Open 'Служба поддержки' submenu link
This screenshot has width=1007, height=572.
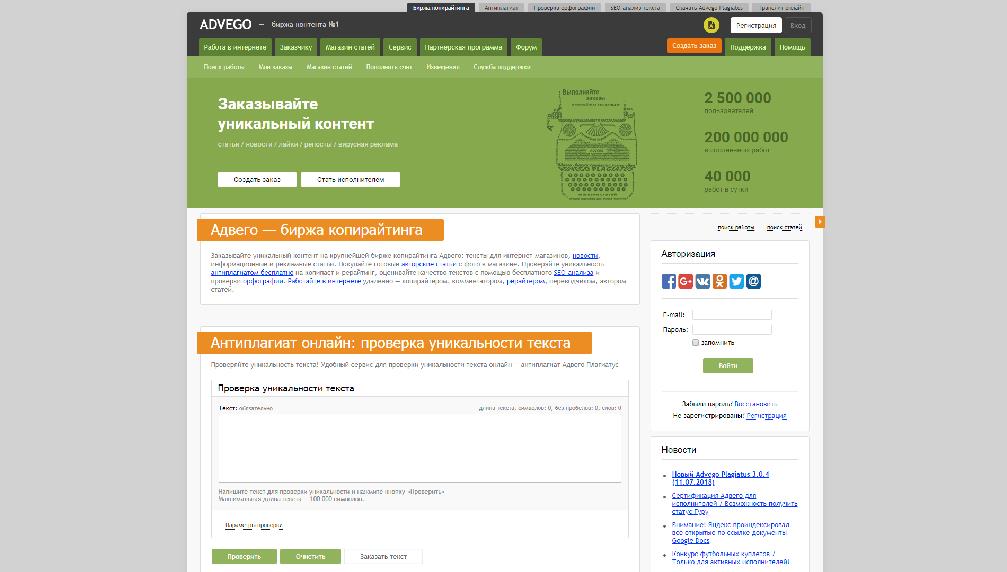pos(502,67)
